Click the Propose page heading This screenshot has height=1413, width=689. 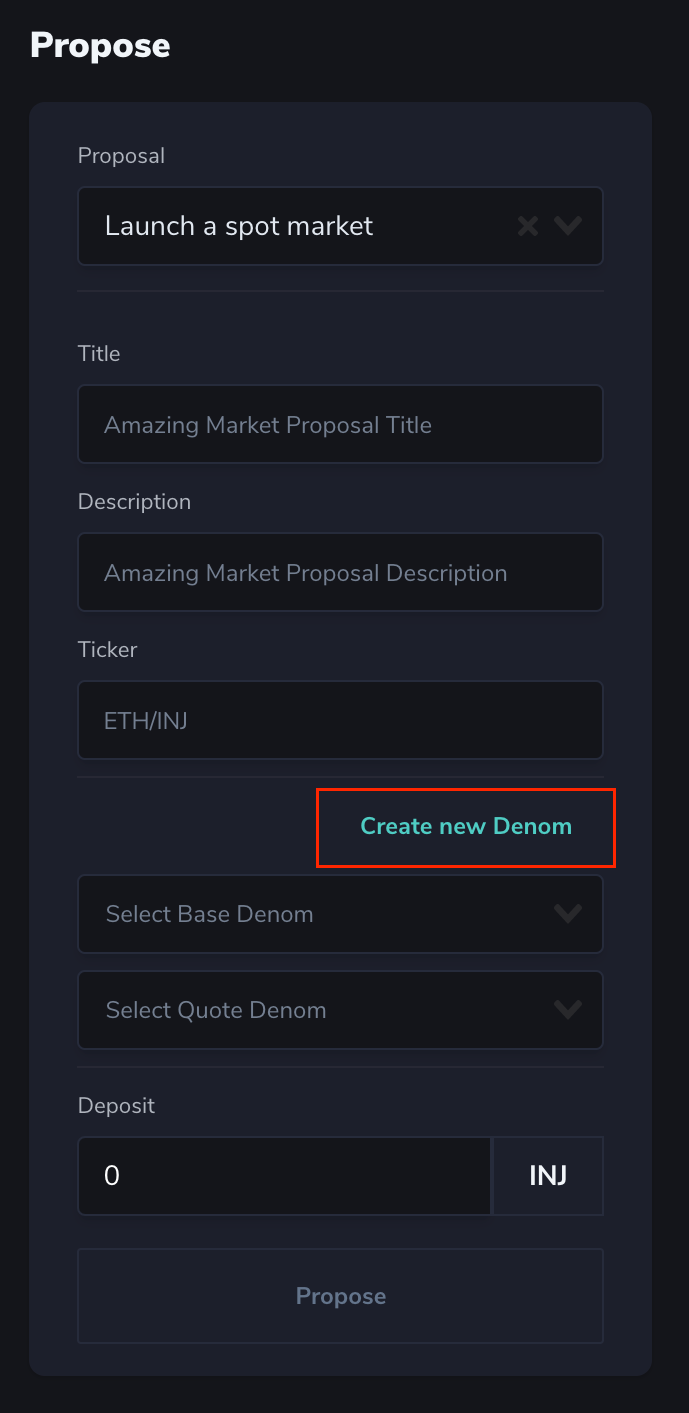click(x=100, y=46)
